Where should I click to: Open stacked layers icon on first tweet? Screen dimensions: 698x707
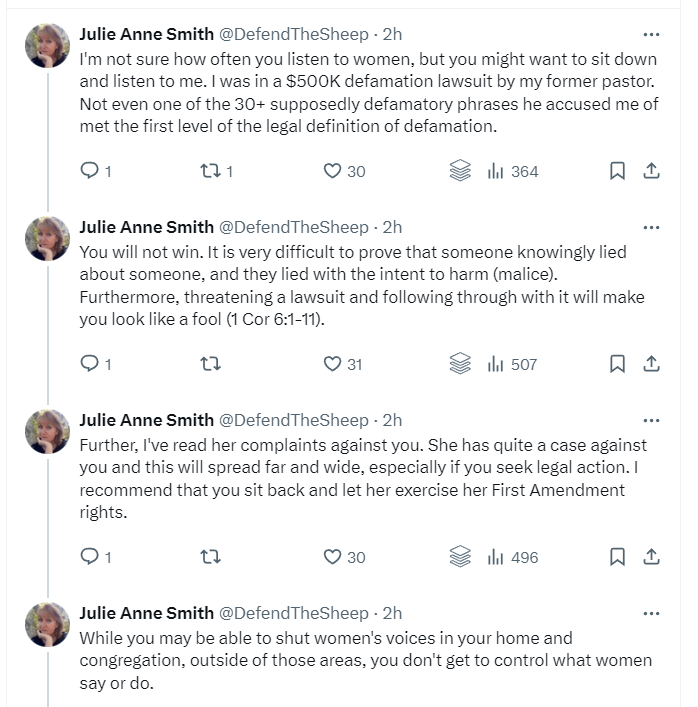click(x=460, y=171)
